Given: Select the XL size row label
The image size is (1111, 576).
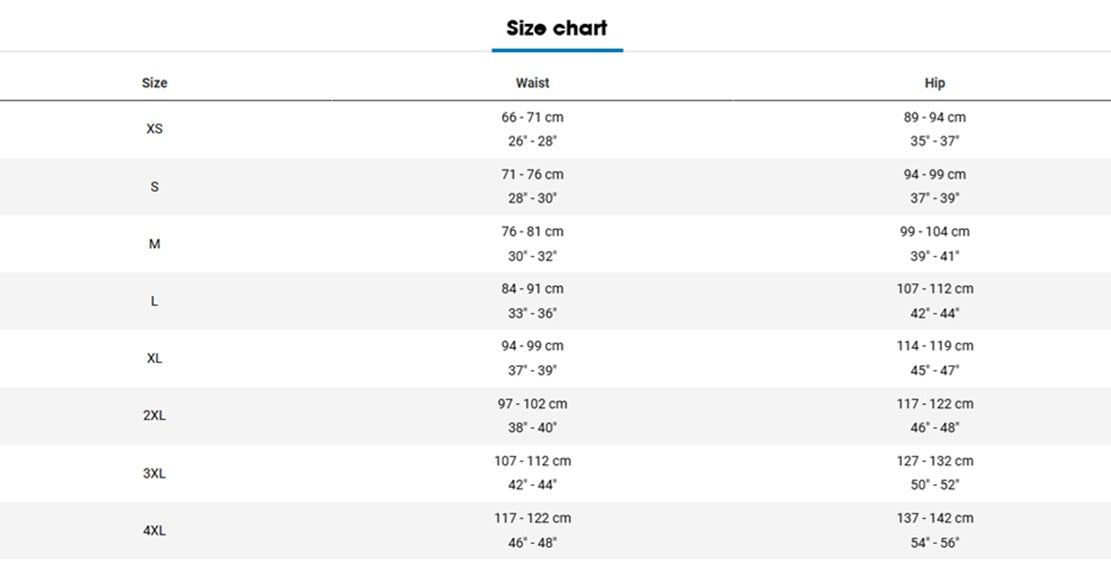Looking at the screenshot, I should click(154, 358).
